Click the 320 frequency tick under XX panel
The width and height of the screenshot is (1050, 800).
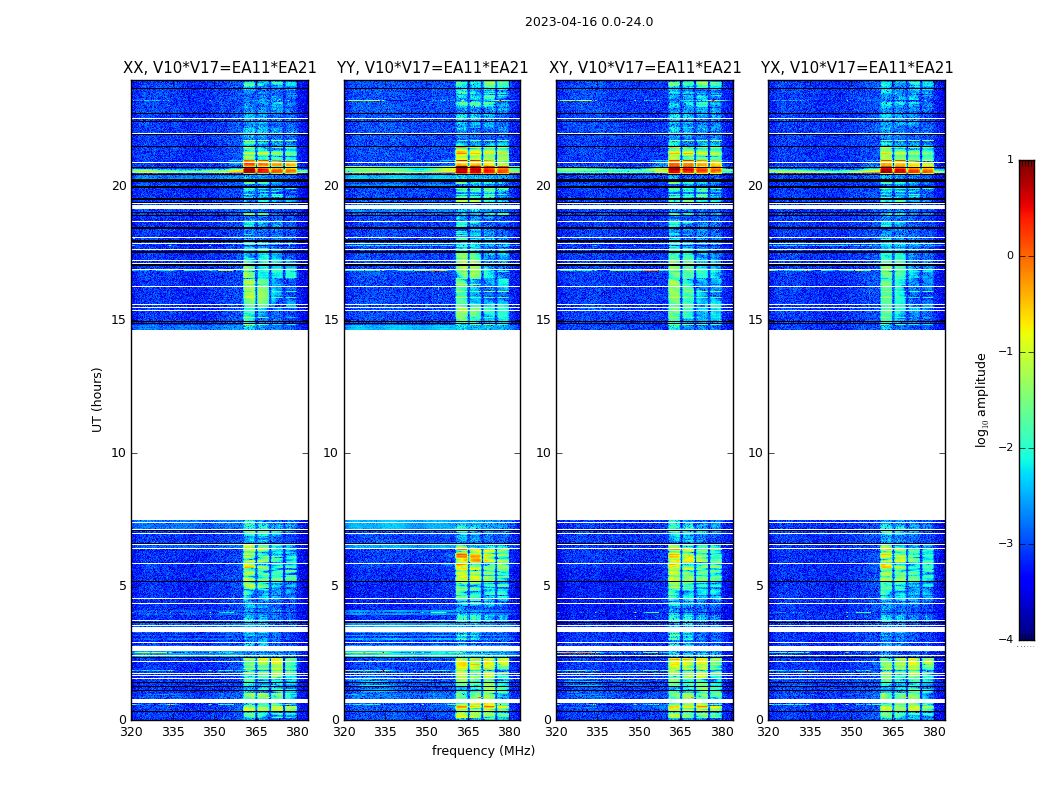pyautogui.click(x=131, y=732)
